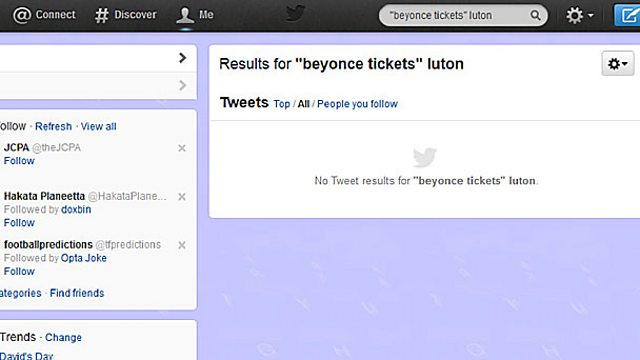The image size is (640, 360).
Task: Open settings gear dropdown in top bar
Action: tap(579, 16)
